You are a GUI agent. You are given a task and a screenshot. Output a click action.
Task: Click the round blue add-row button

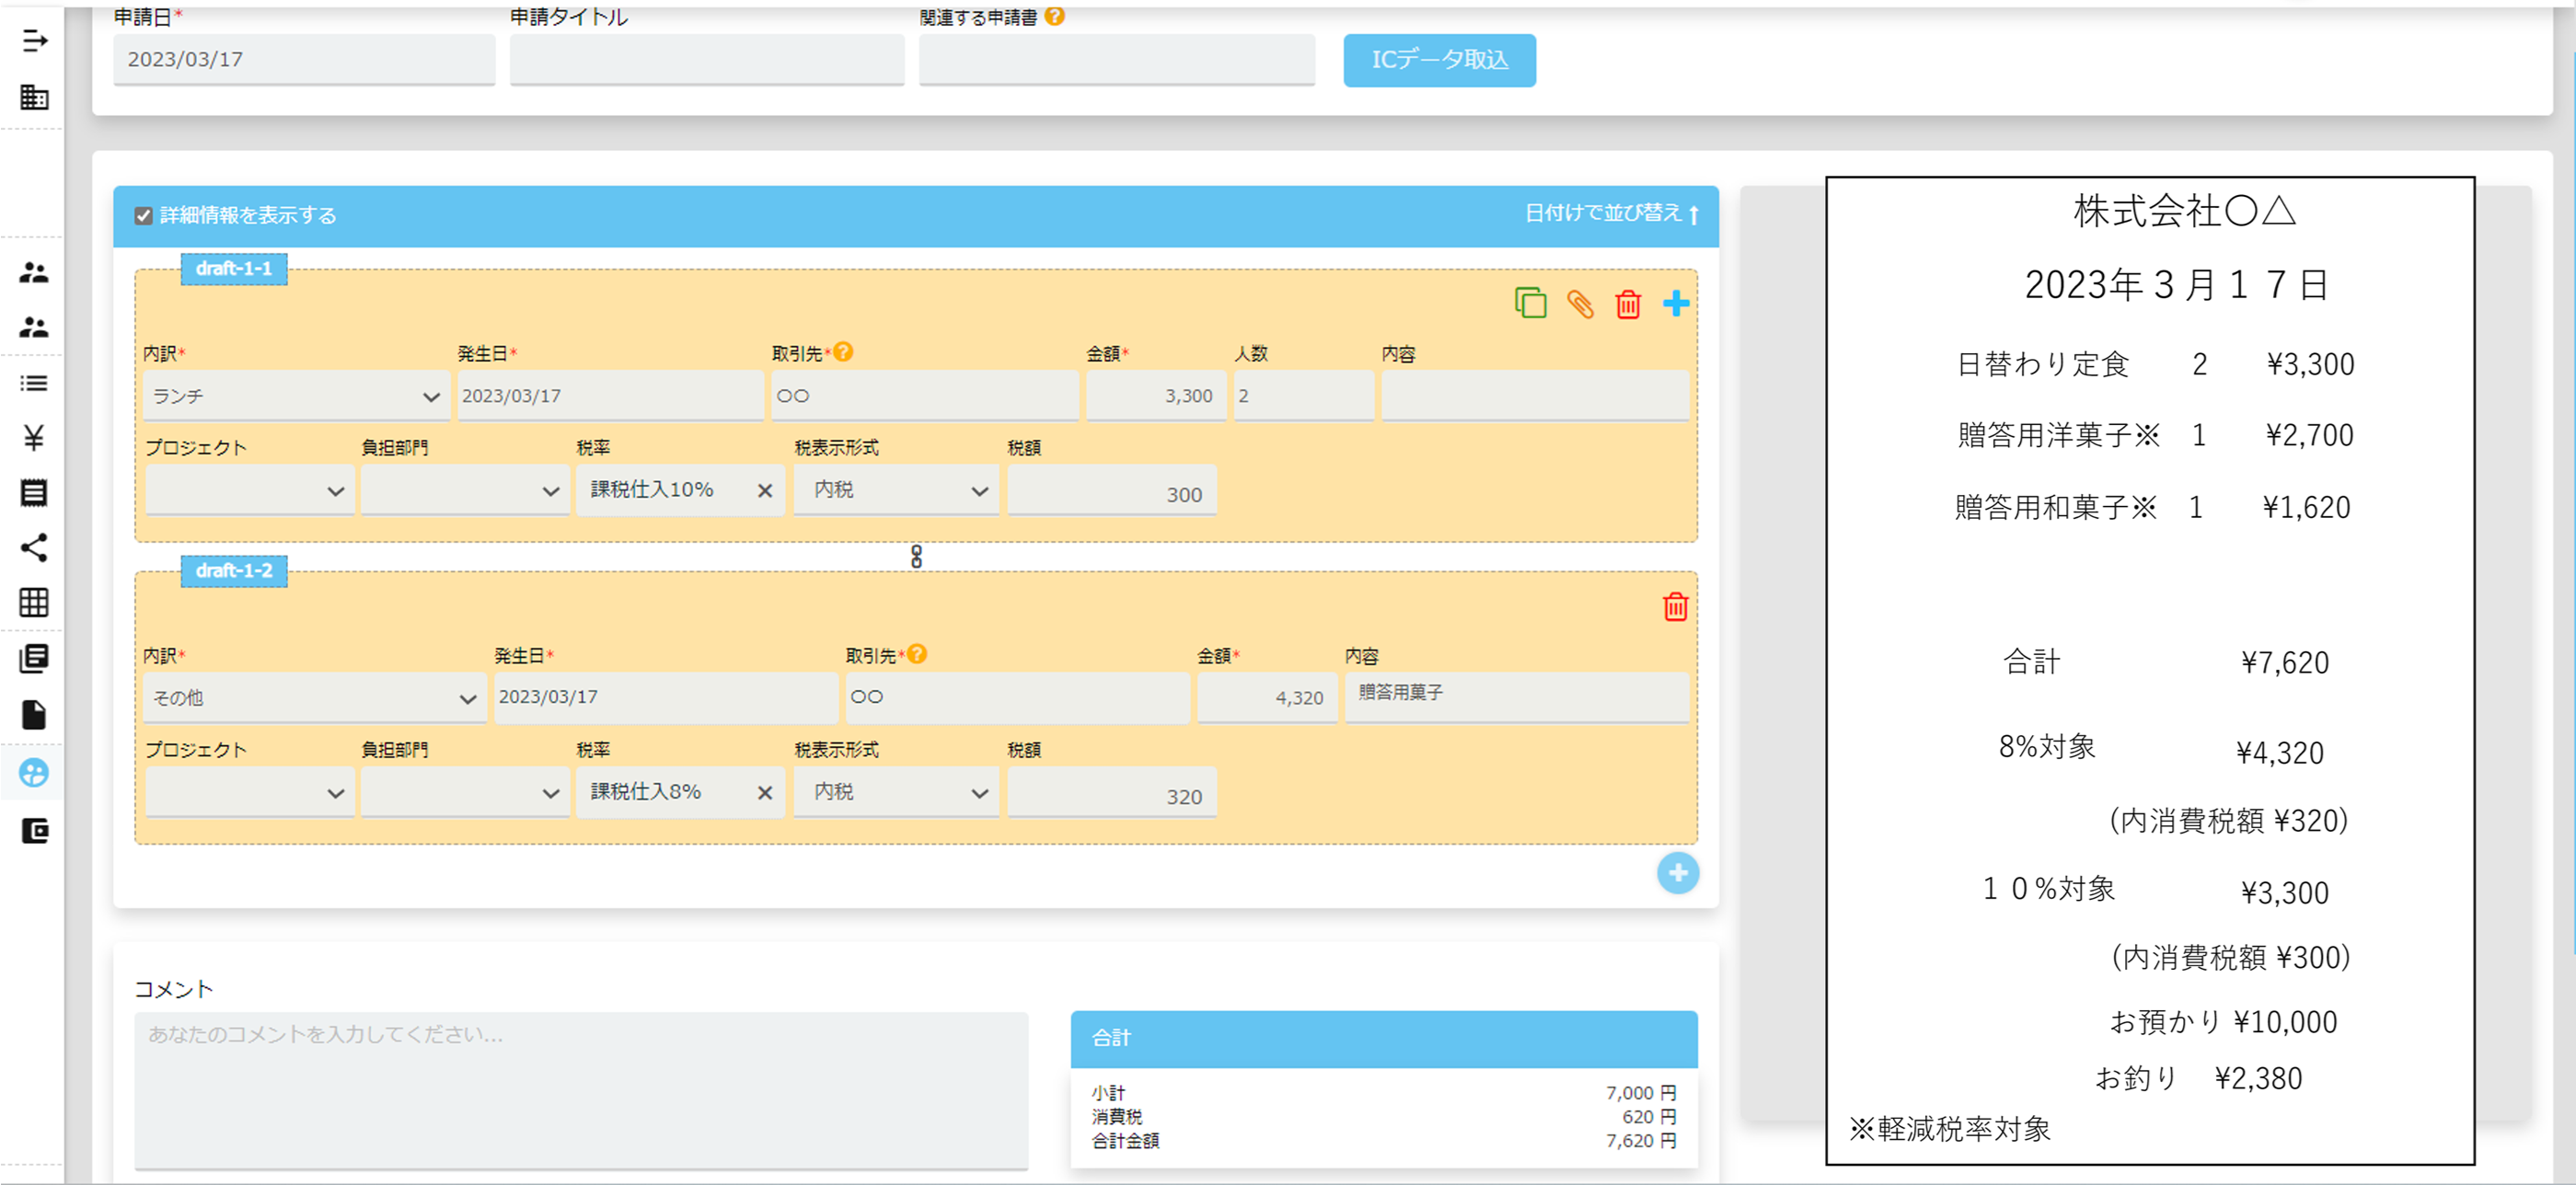[1677, 873]
